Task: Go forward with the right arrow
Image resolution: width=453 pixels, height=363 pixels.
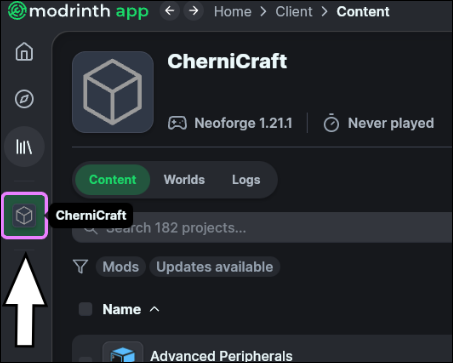Action: 193,11
